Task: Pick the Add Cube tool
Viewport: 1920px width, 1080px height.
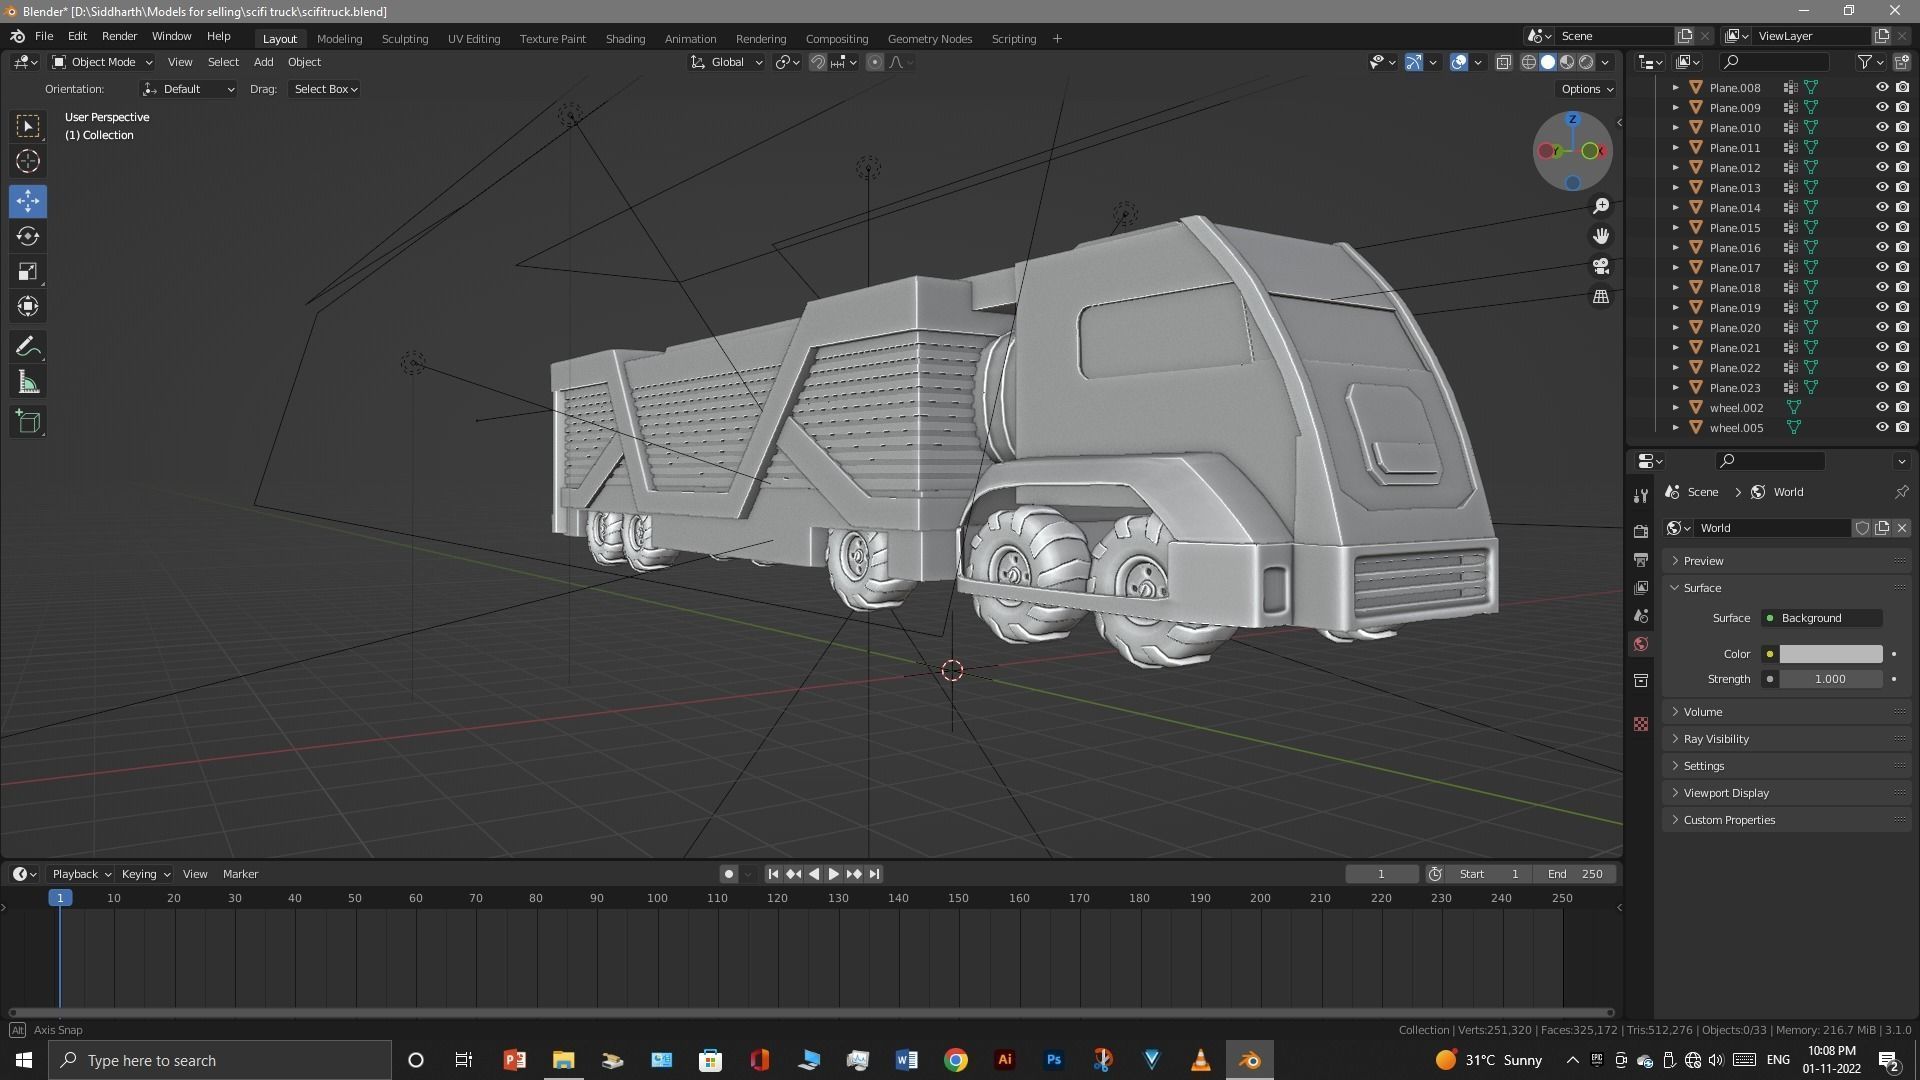Action: point(28,422)
